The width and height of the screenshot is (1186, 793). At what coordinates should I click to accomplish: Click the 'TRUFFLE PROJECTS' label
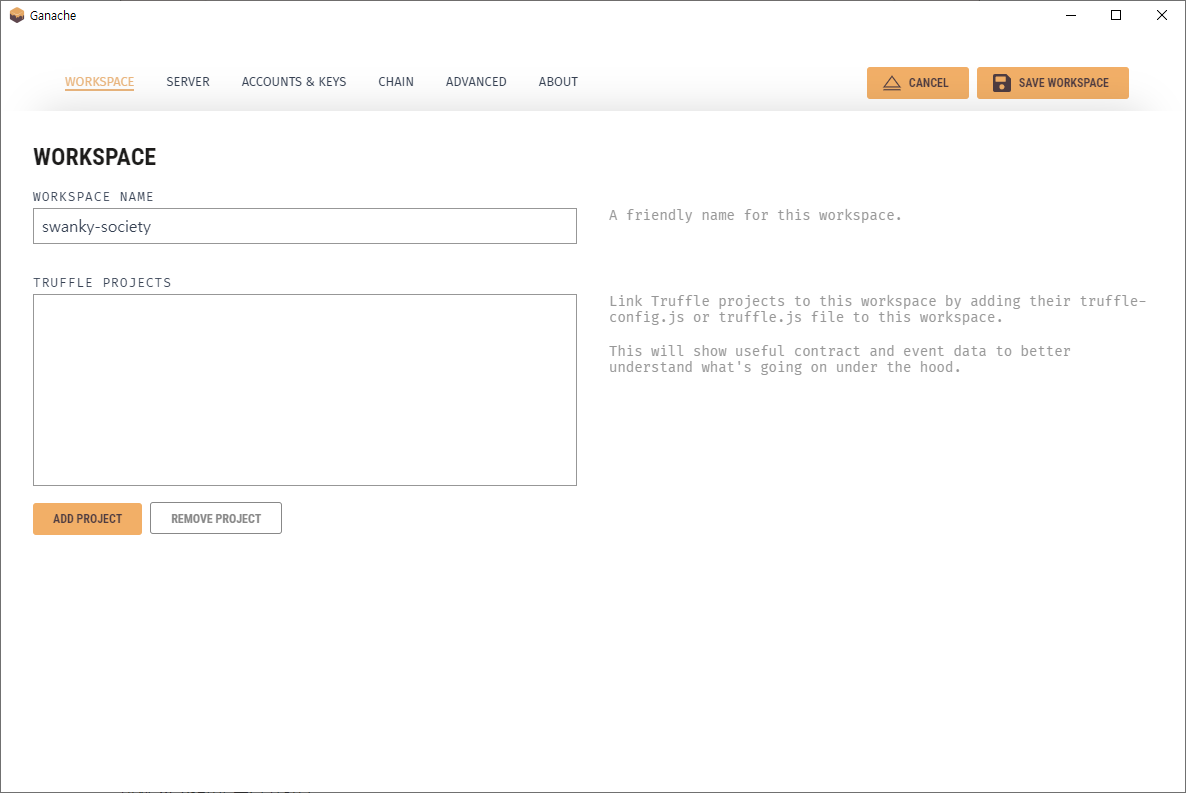[102, 282]
